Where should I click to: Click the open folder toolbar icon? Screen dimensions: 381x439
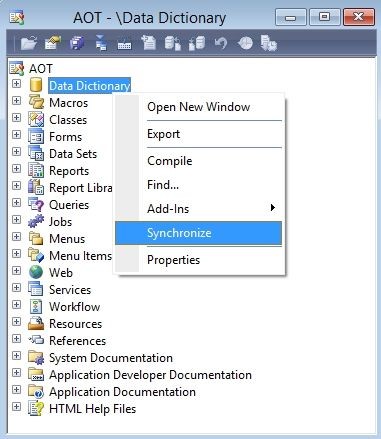29,43
